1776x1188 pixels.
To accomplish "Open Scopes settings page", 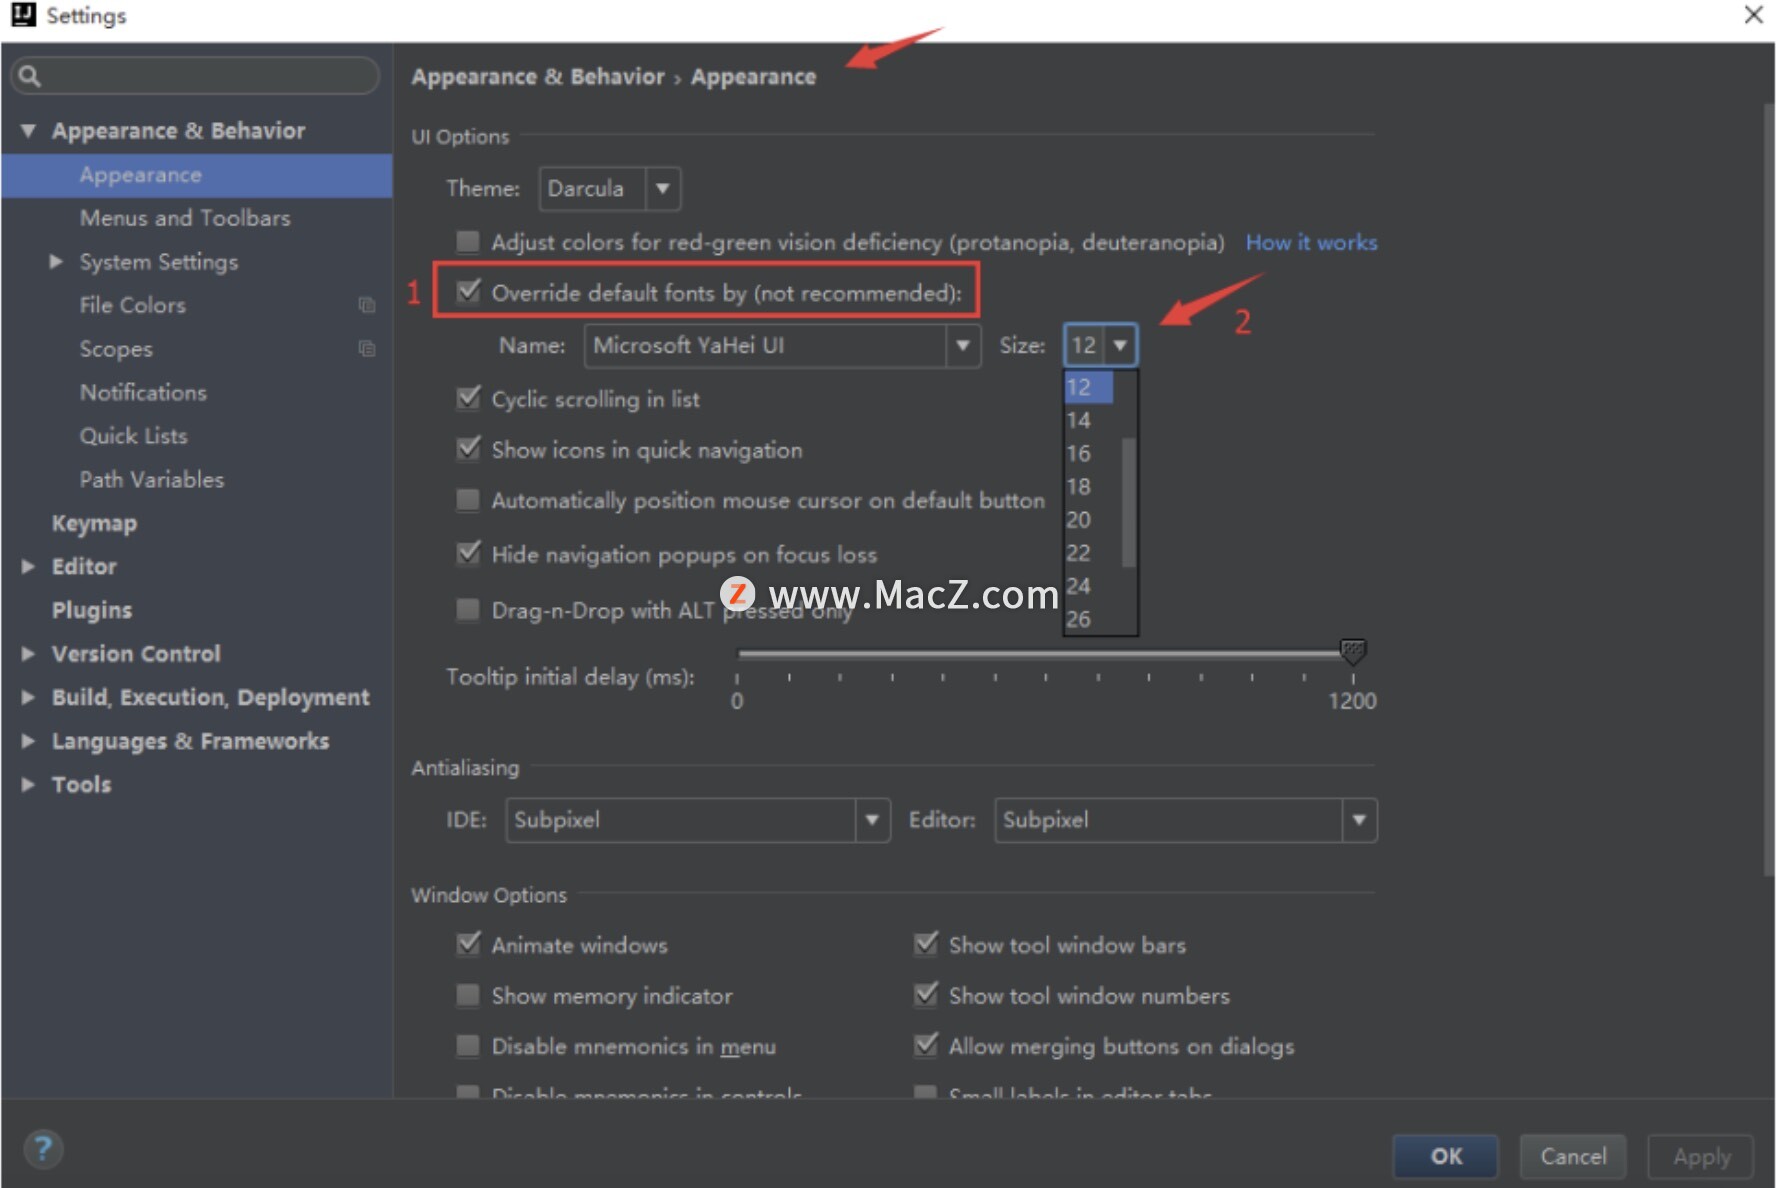I will click(116, 349).
